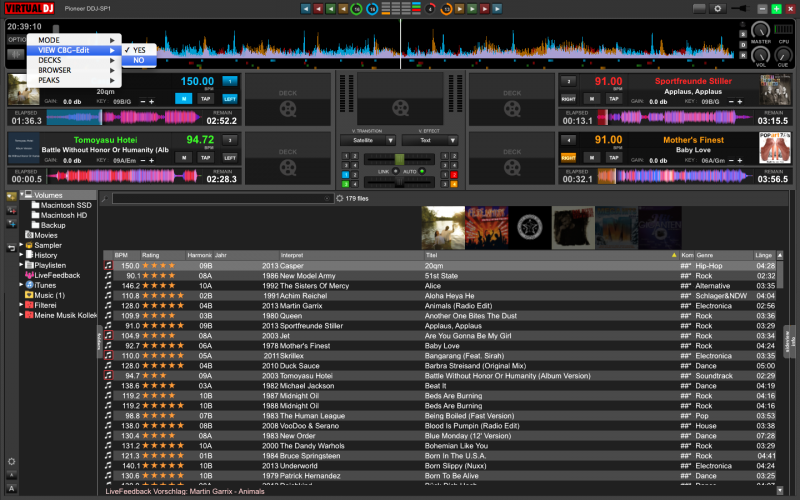Click the film reel in center video preview
800x500 pixels.
(401, 108)
